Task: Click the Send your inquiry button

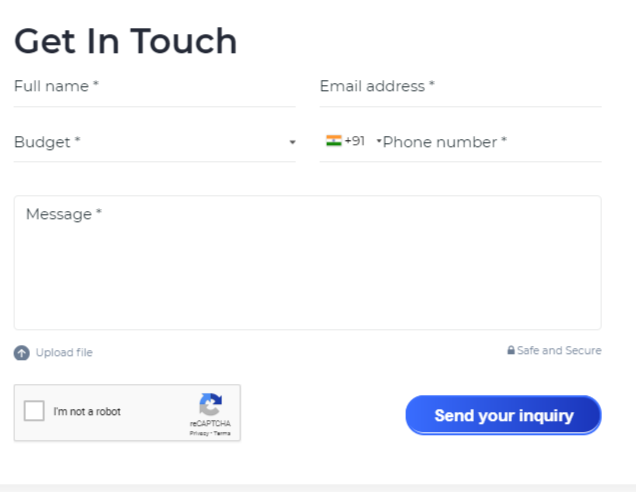Action: pyautogui.click(x=503, y=415)
